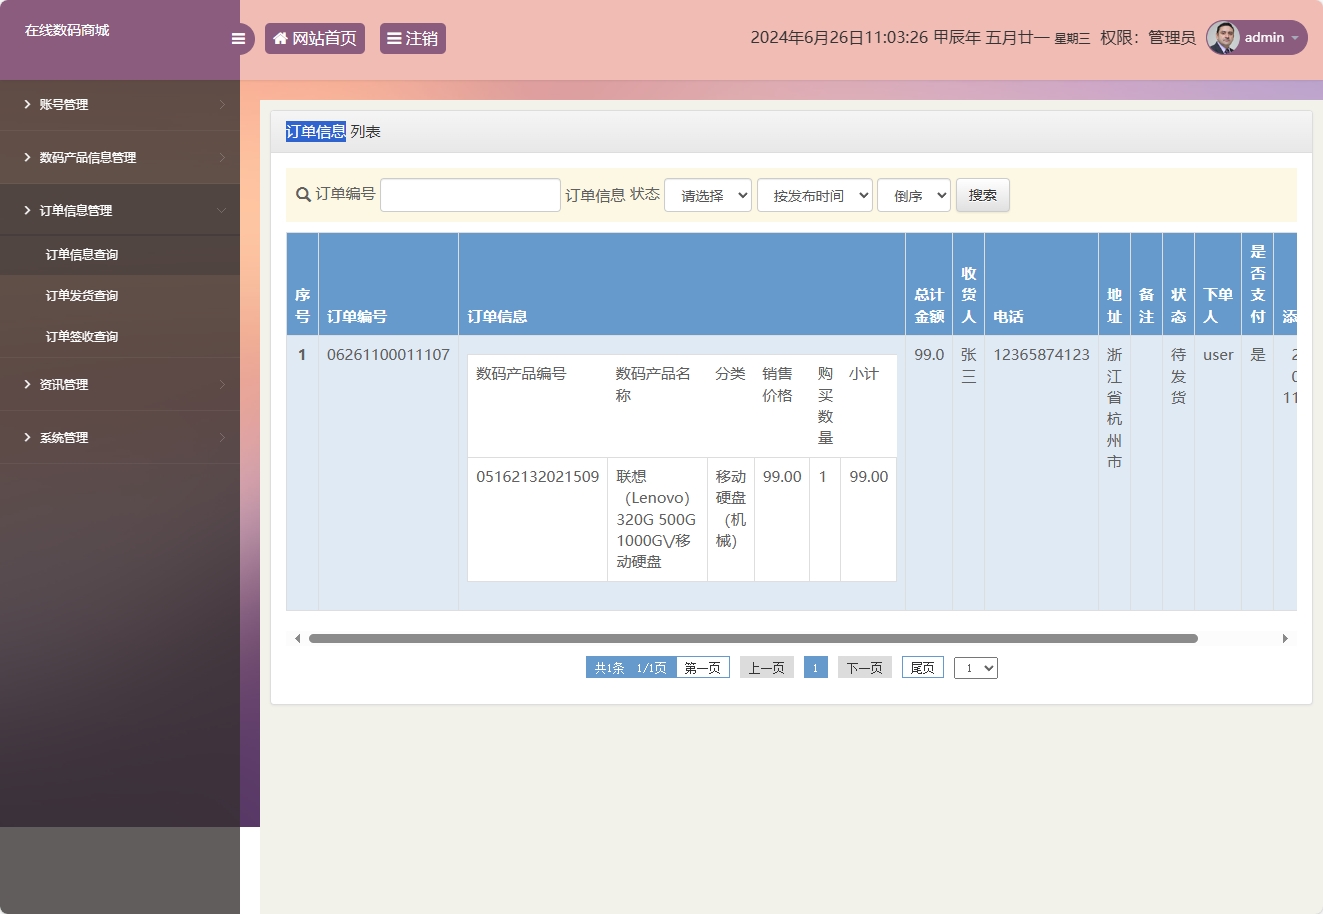
Task: Open the page number dropdown beside 尾页
Action: coord(975,667)
